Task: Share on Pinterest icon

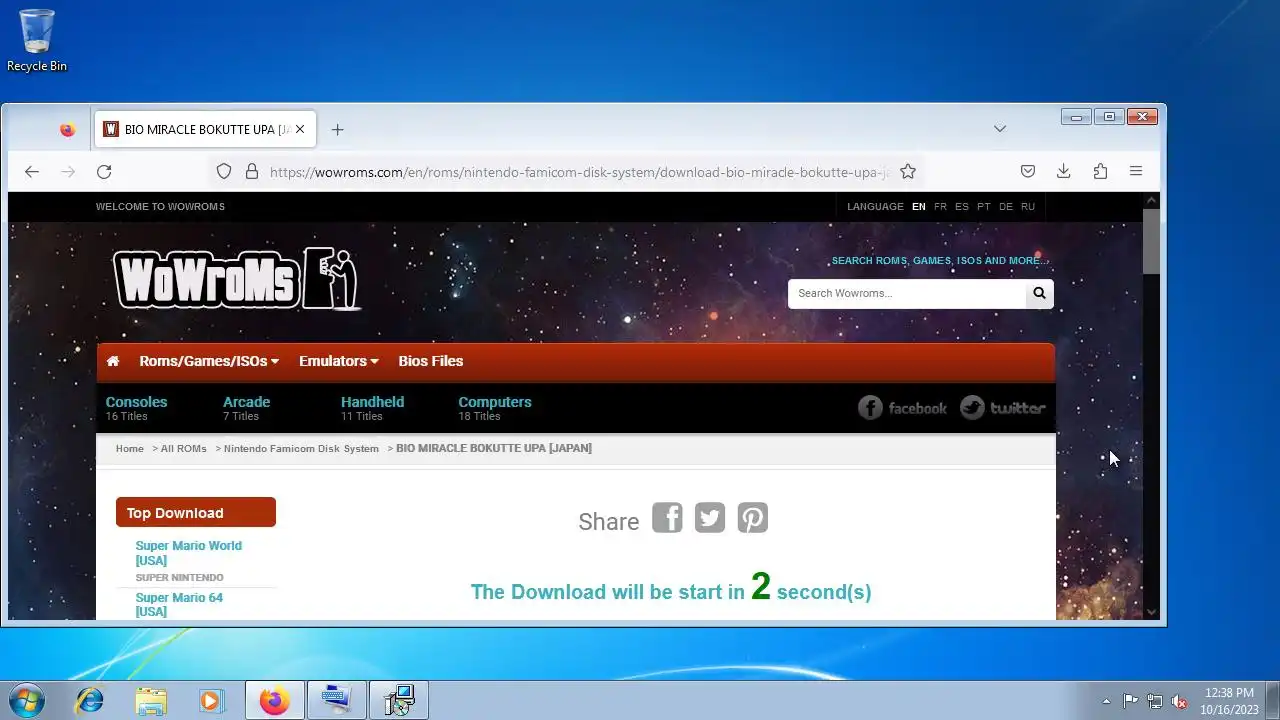Action: click(x=753, y=518)
